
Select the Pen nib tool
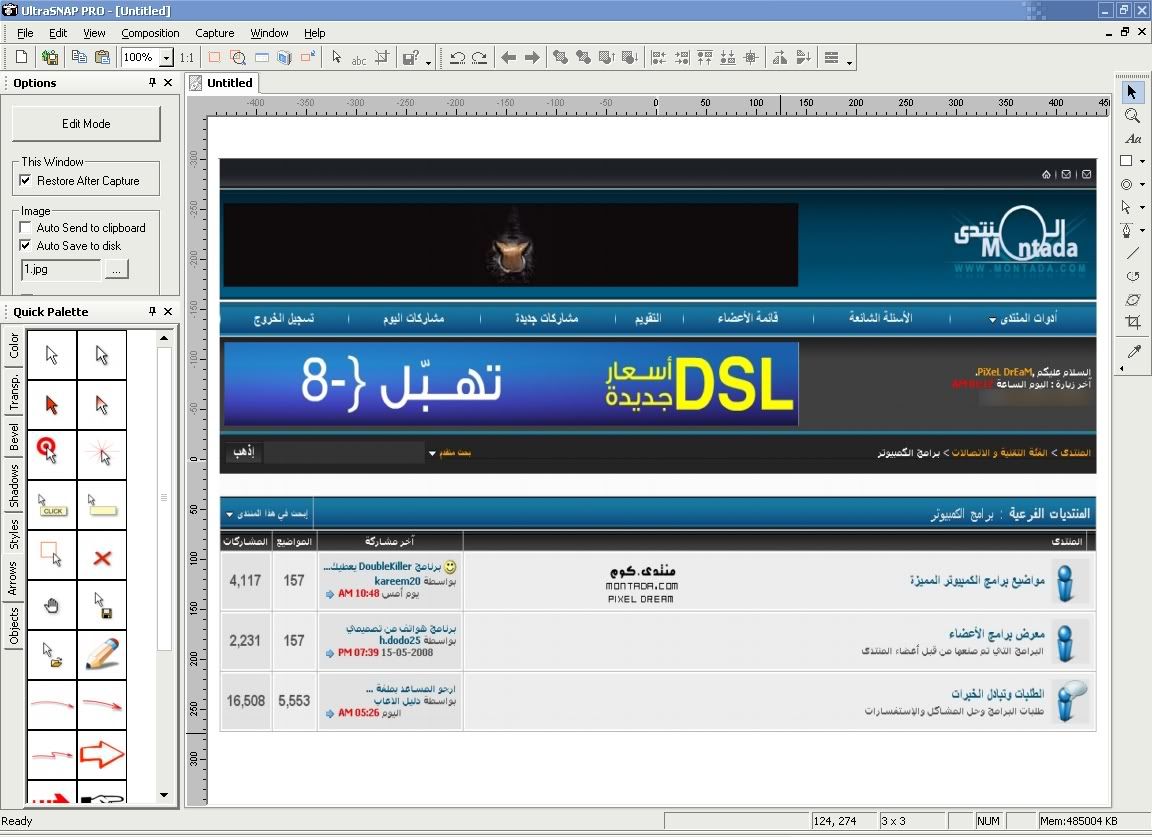pos(1127,230)
